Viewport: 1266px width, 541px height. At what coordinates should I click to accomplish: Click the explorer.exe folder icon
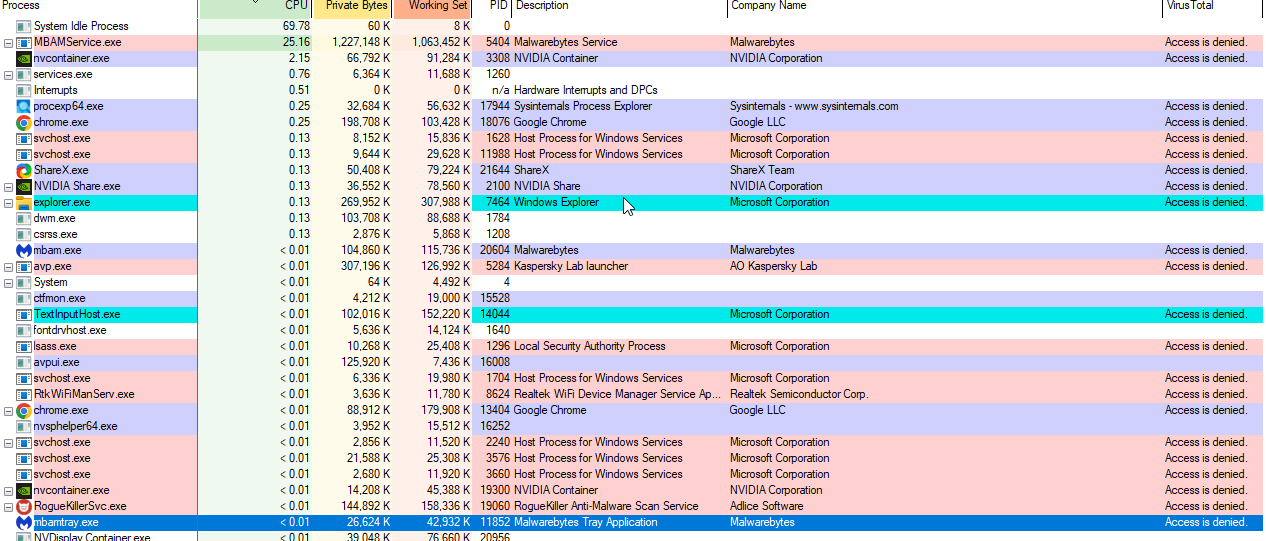[x=24, y=202]
